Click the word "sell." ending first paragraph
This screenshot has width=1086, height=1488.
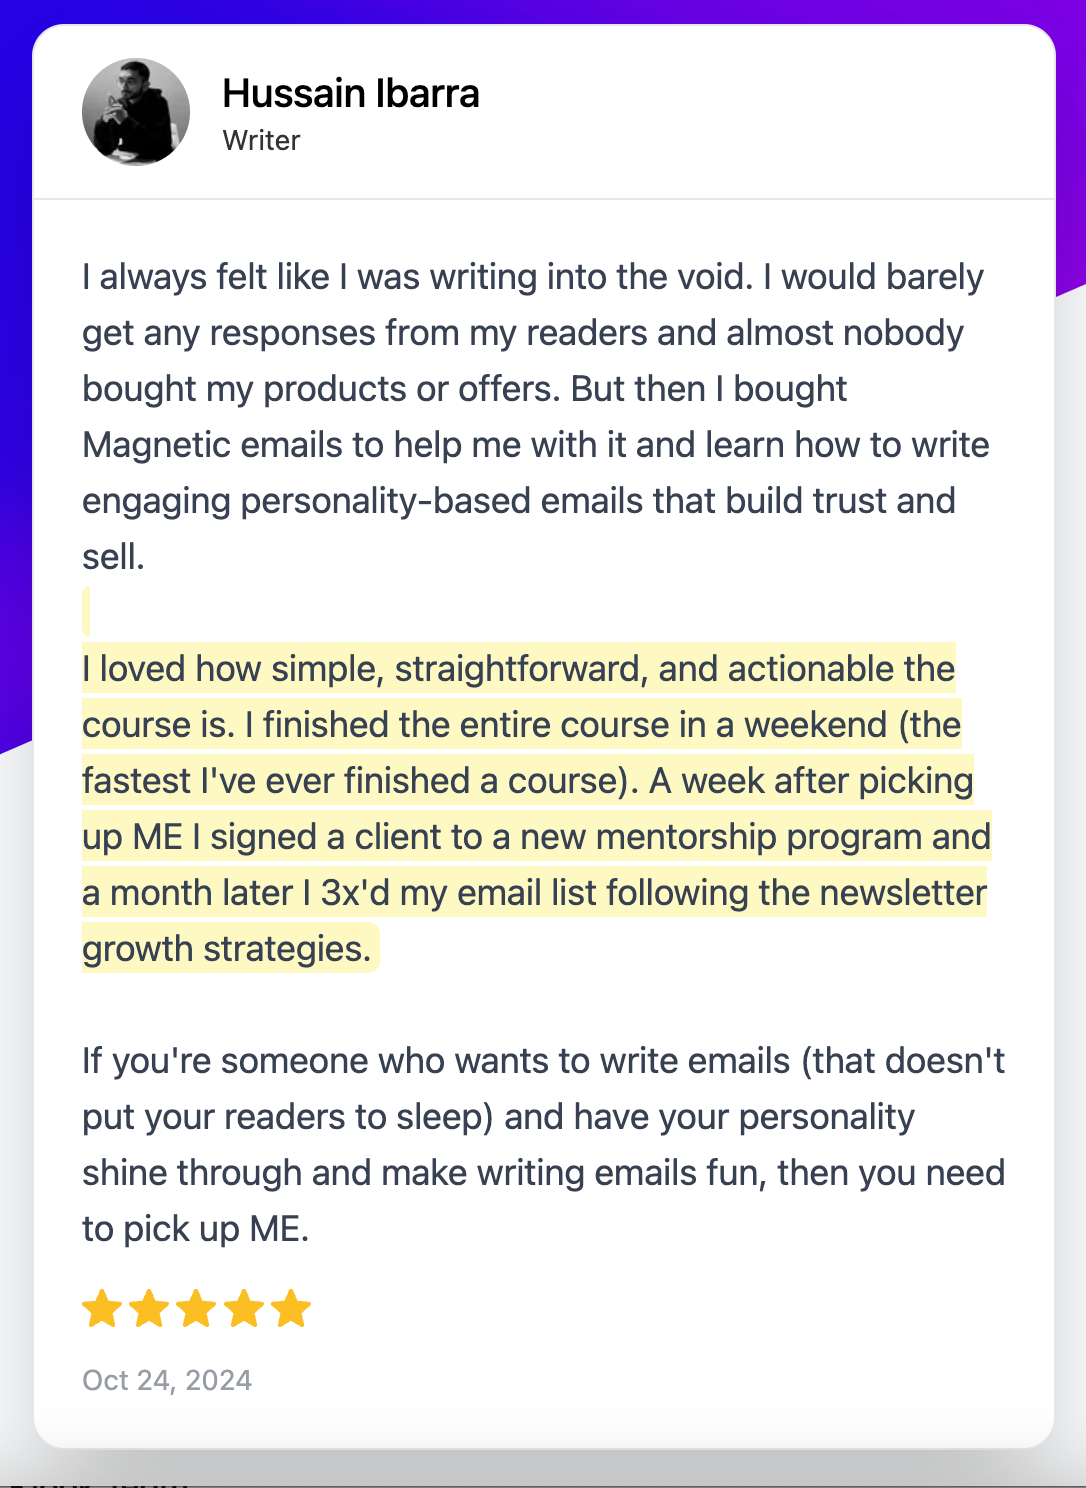click(113, 557)
